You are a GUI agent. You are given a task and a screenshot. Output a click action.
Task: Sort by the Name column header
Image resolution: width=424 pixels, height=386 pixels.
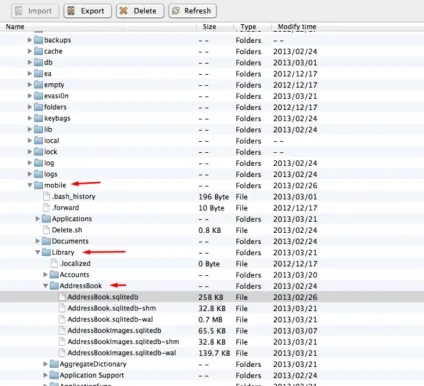coord(15,27)
